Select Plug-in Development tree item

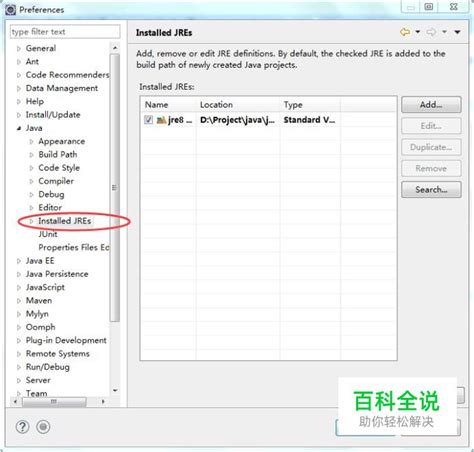click(x=66, y=340)
